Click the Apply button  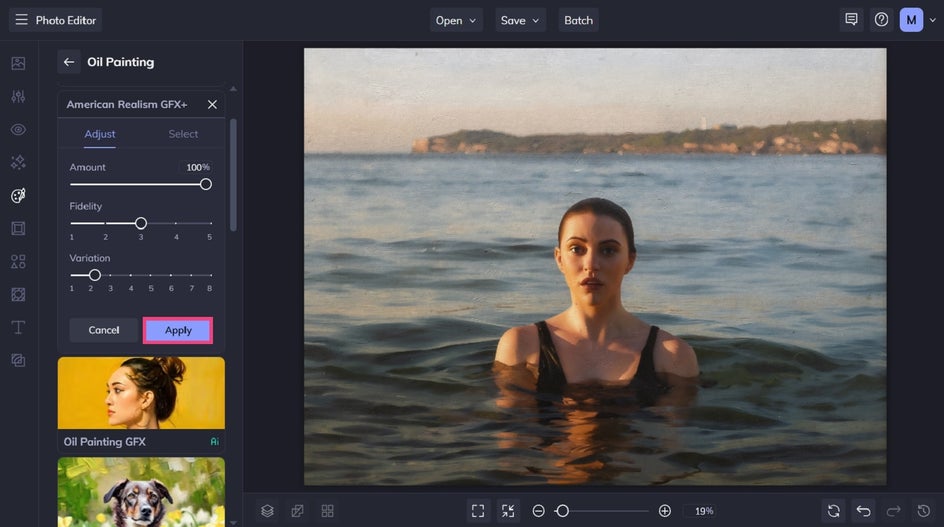tap(178, 330)
